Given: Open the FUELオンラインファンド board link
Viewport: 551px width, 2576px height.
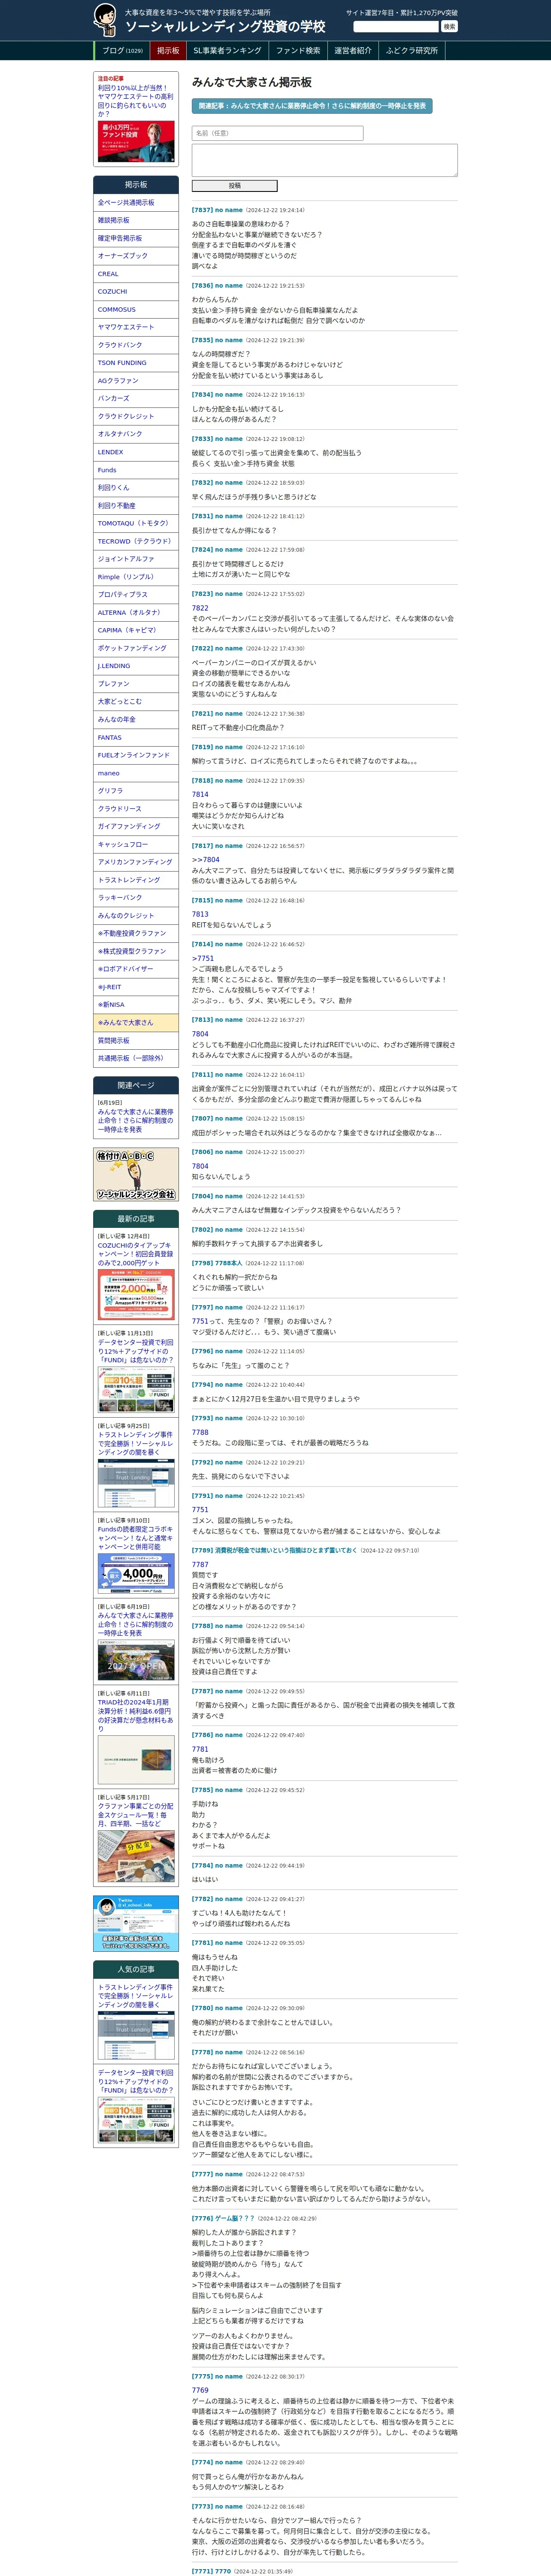Looking at the screenshot, I should tap(136, 755).
